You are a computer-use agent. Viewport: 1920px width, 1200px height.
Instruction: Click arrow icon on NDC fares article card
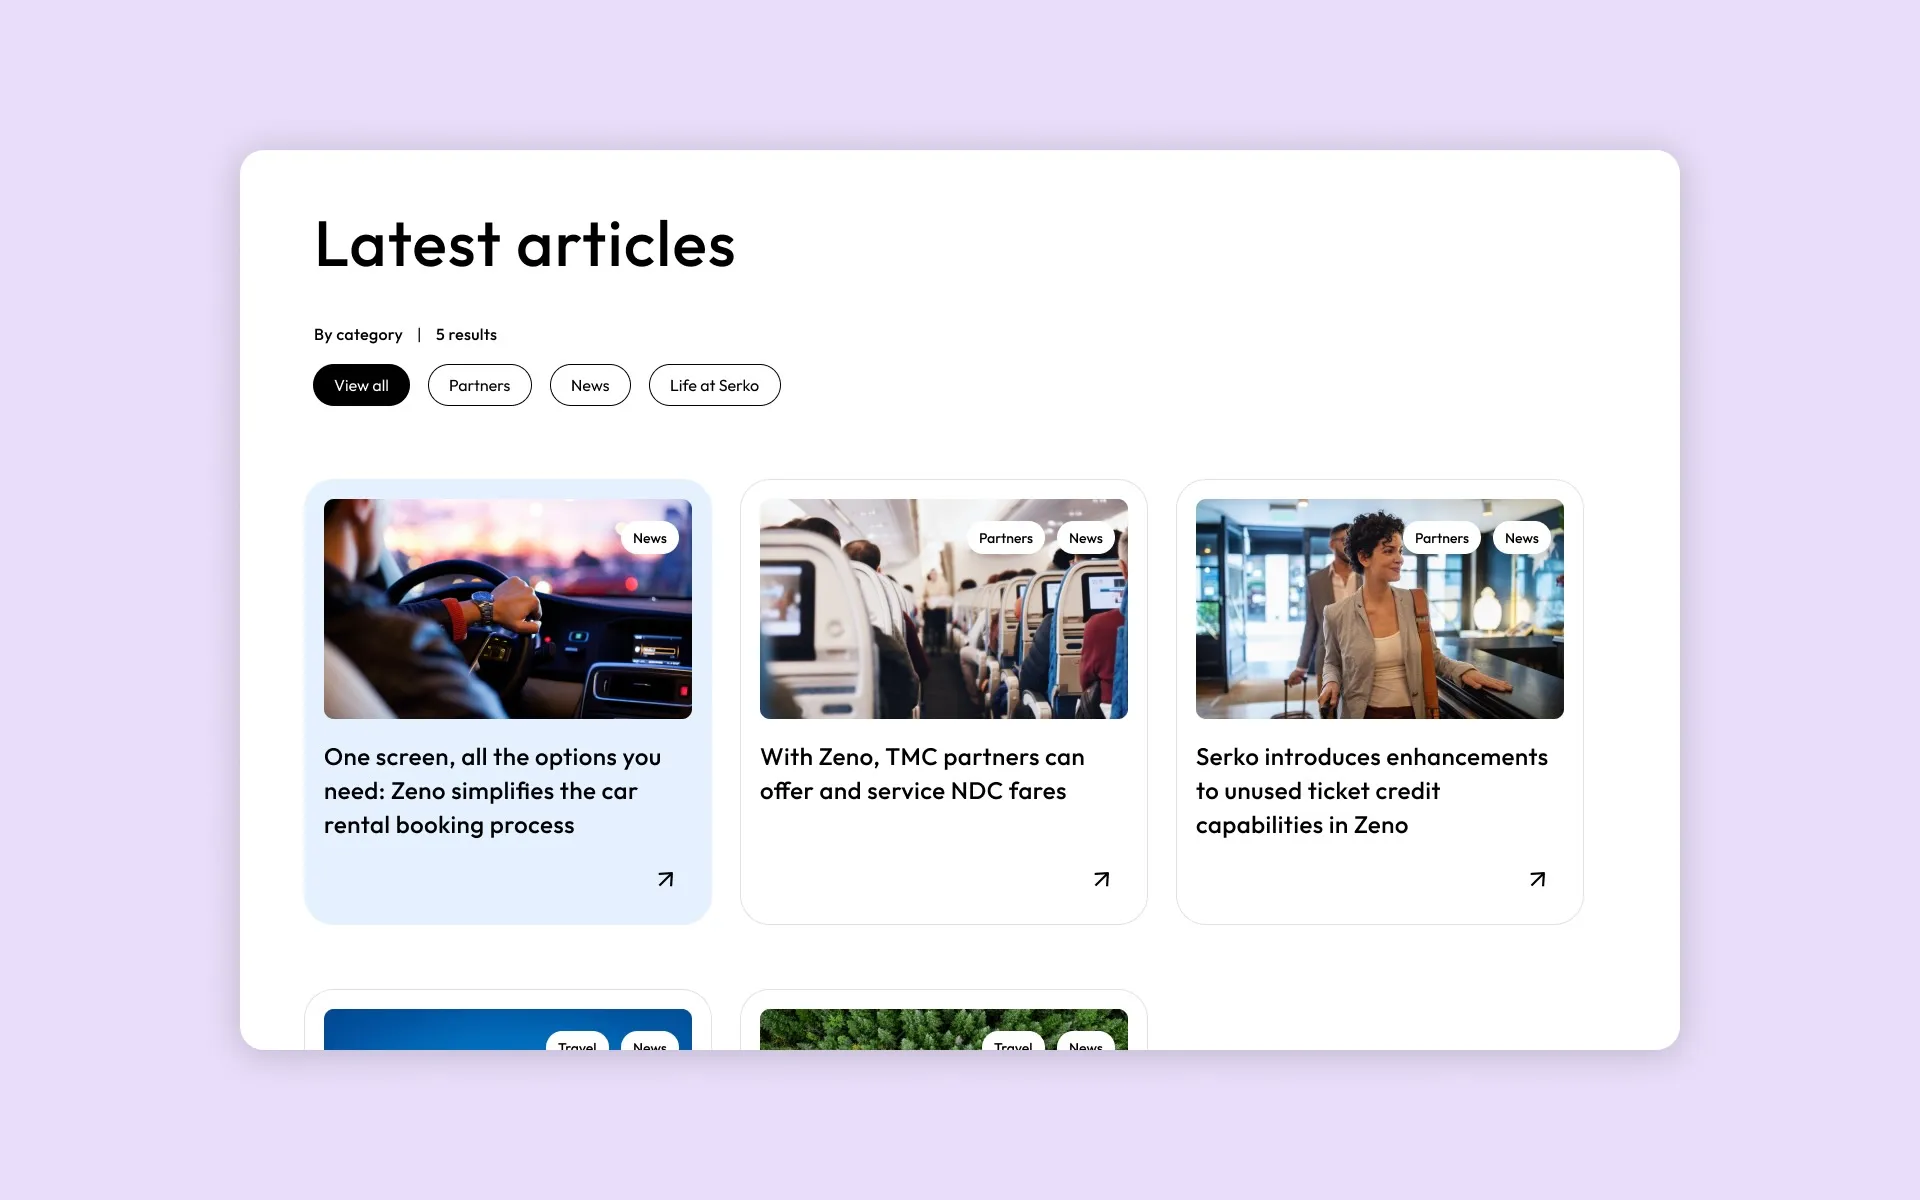[x=1101, y=879]
